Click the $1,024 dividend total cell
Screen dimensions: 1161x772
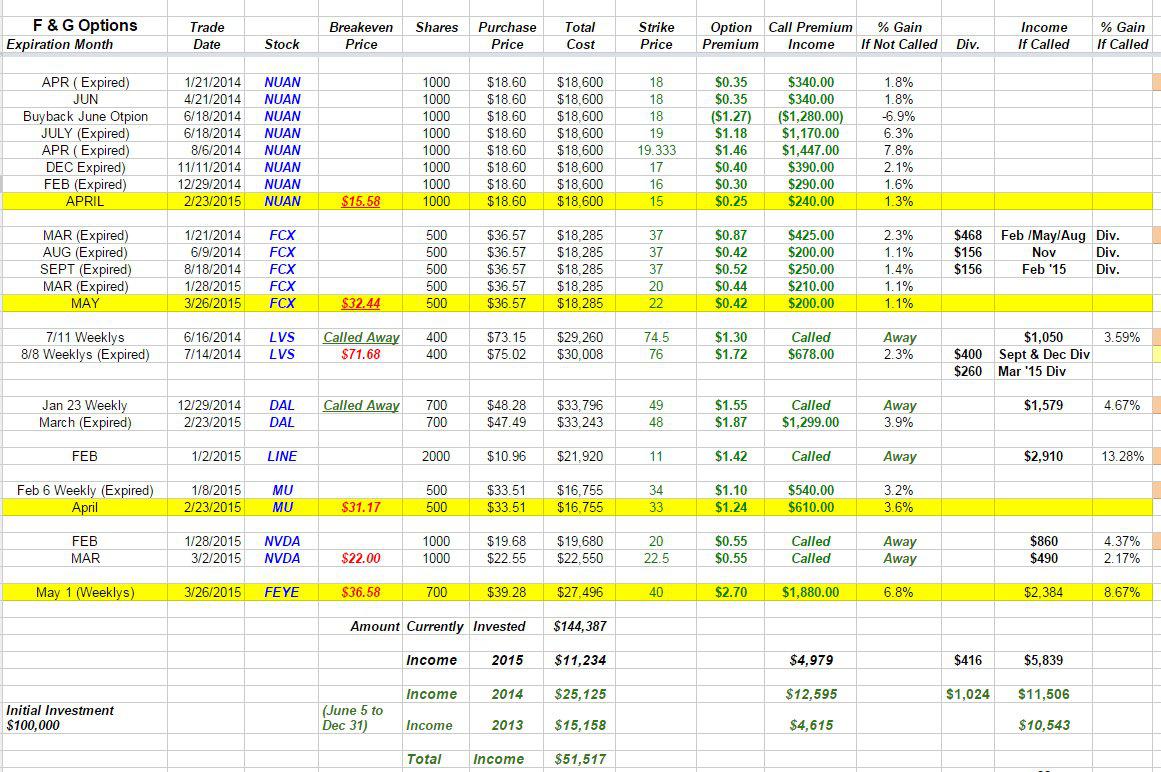pyautogui.click(x=968, y=695)
